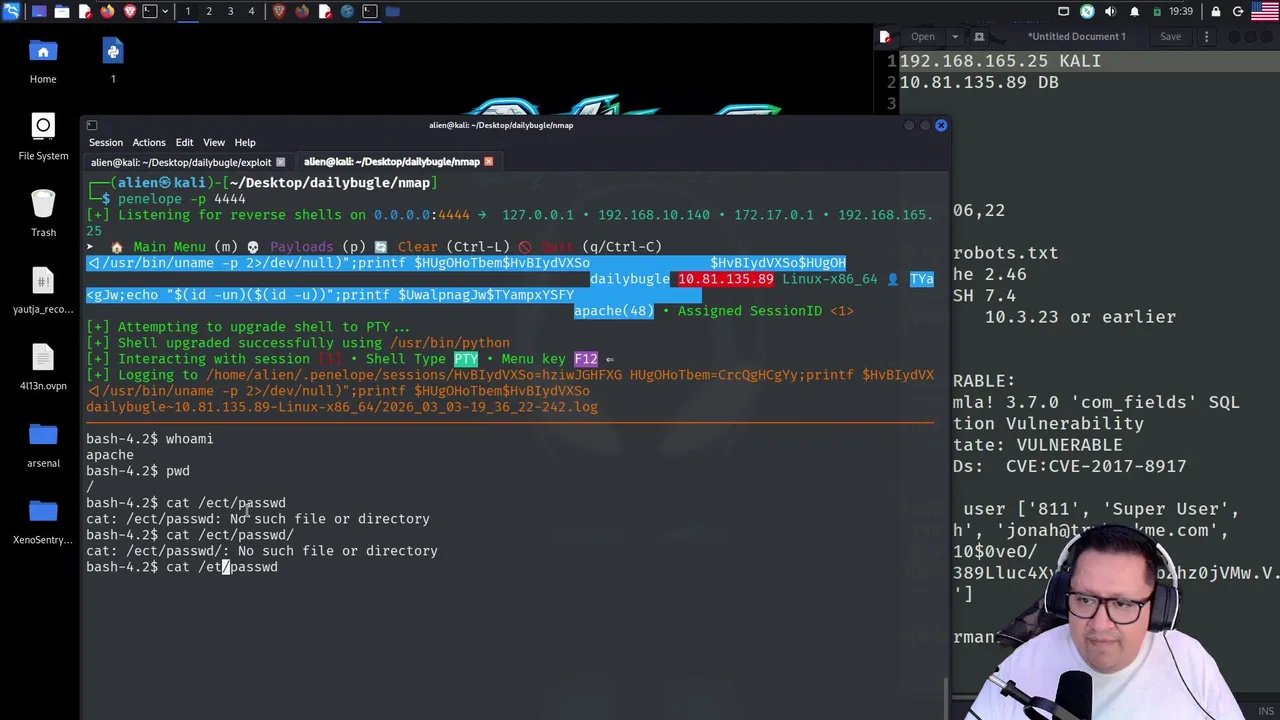Click the Save button in text editor
Screen dimensions: 1280x720
(x=1170, y=37)
